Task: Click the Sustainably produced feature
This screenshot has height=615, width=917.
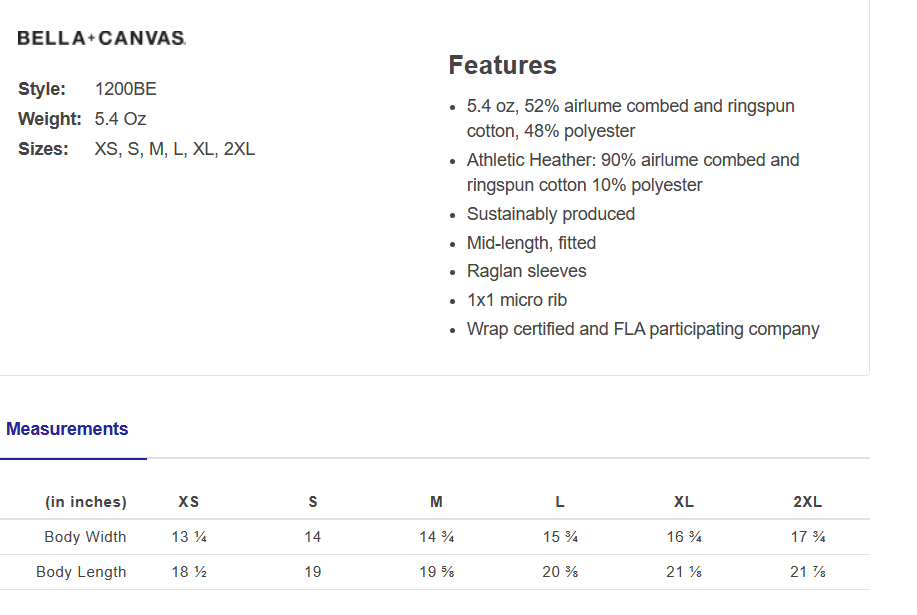Action: (x=551, y=214)
